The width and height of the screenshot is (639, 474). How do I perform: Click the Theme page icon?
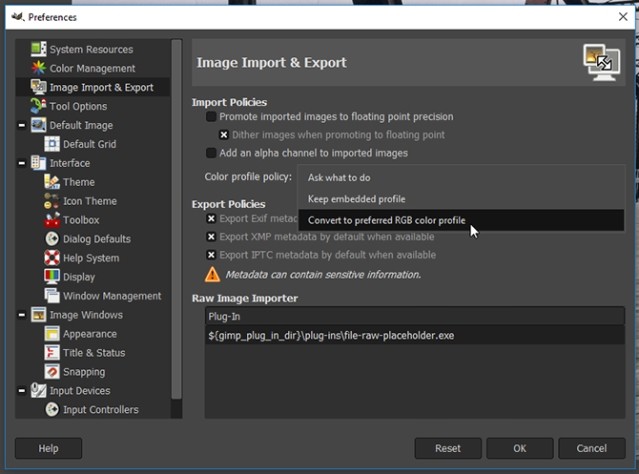pyautogui.click(x=53, y=182)
